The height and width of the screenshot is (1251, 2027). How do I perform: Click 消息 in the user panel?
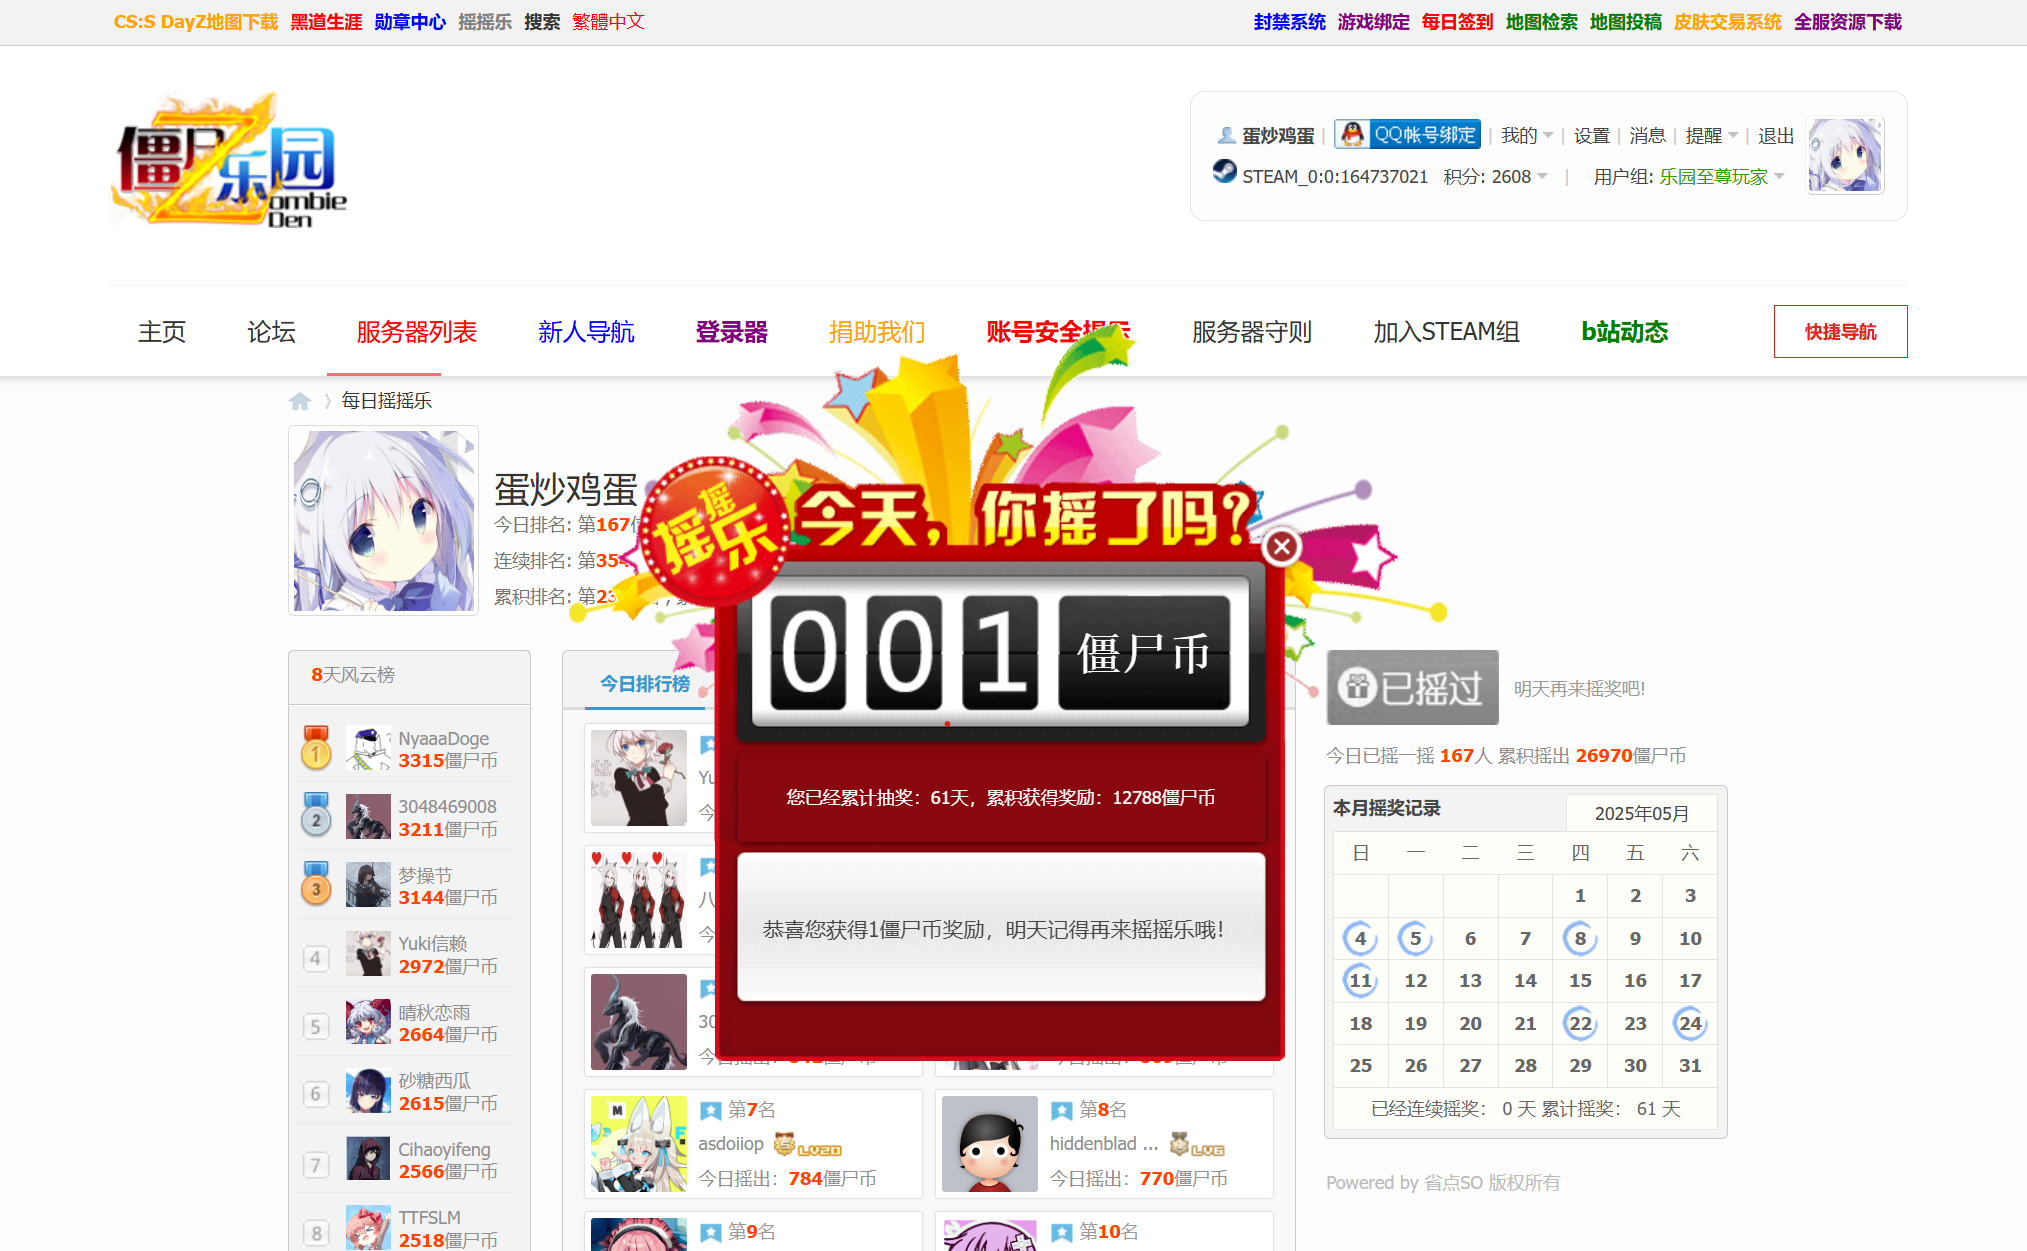[x=1647, y=135]
